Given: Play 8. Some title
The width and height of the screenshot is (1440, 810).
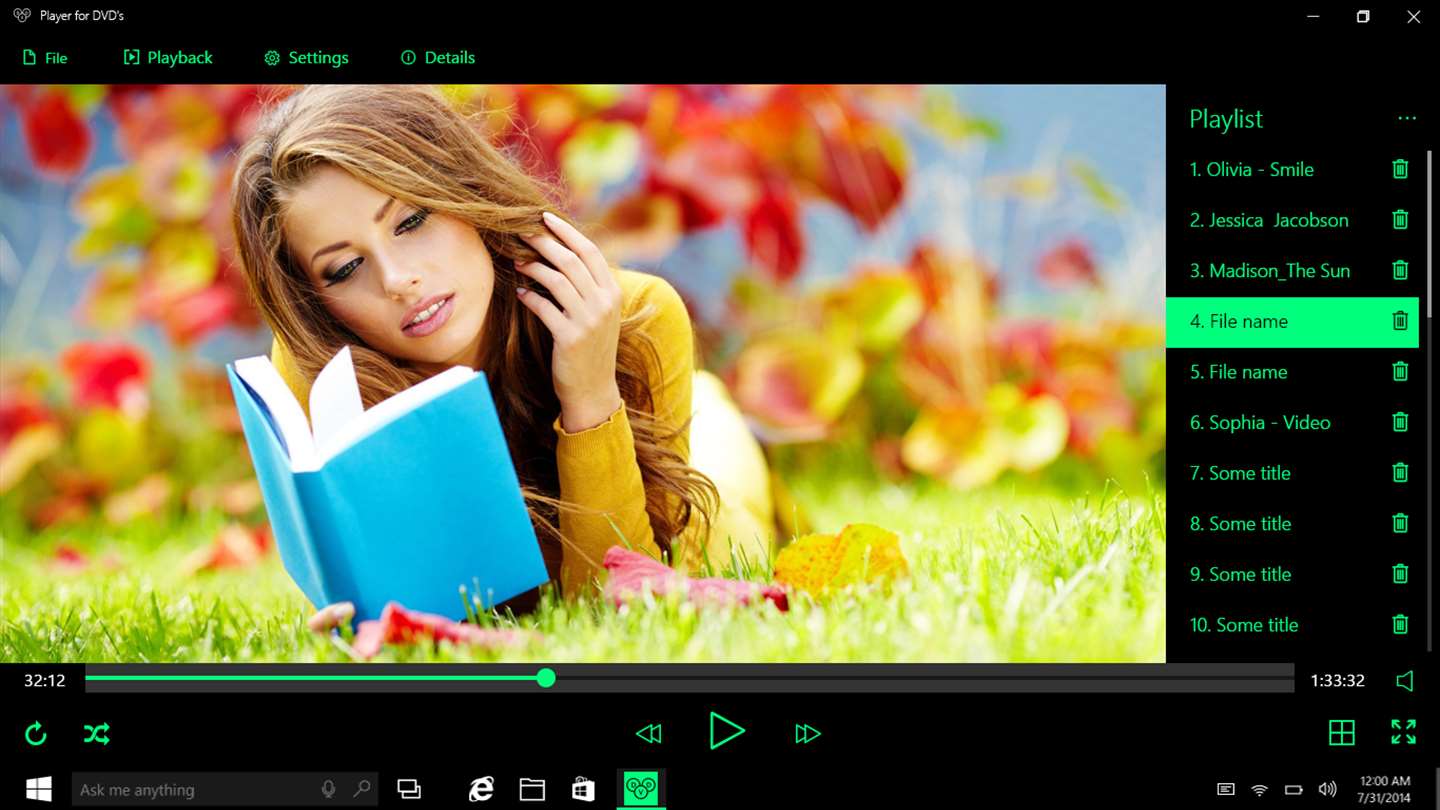Looking at the screenshot, I should [1240, 524].
